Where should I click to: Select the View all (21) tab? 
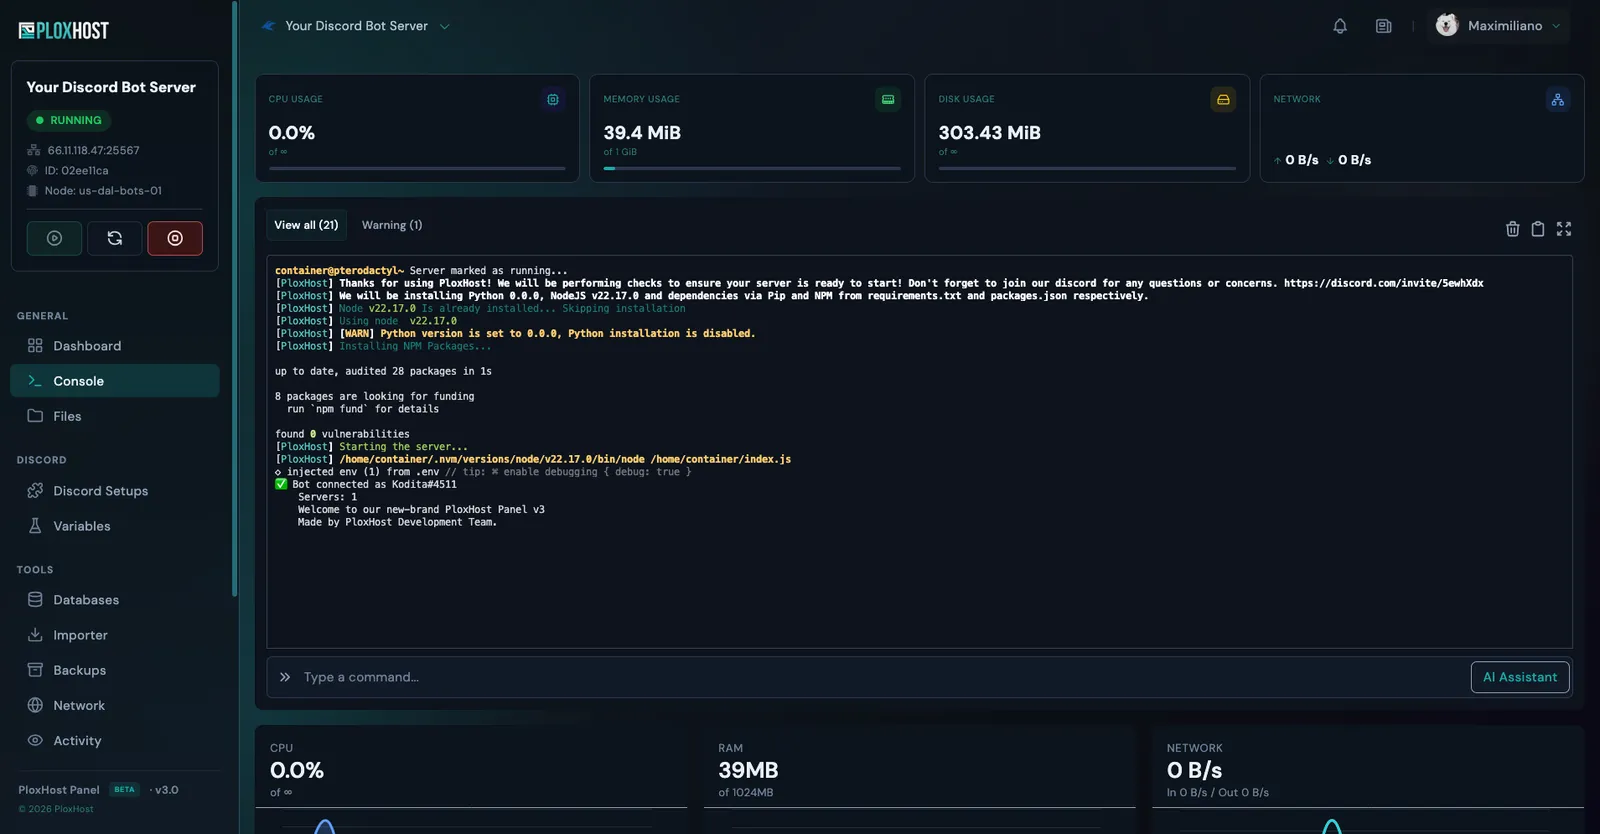tap(306, 225)
